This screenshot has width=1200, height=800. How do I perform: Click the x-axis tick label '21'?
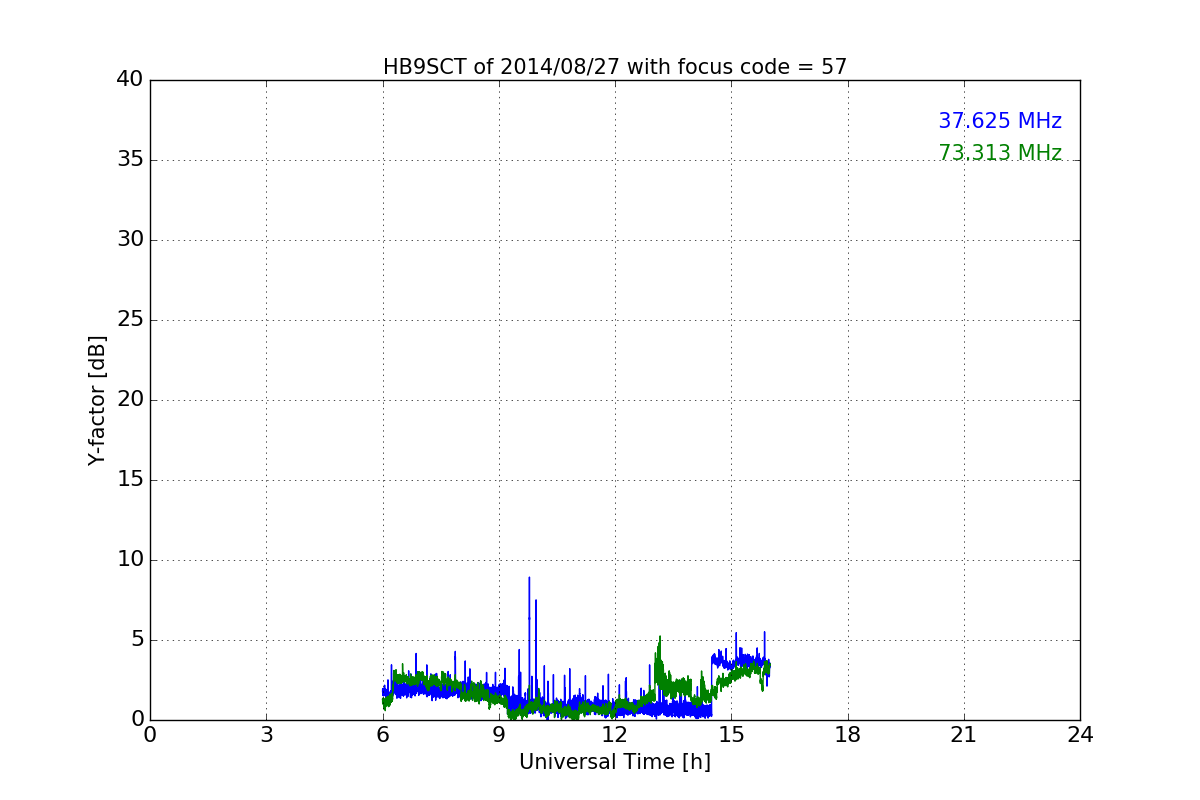(964, 735)
